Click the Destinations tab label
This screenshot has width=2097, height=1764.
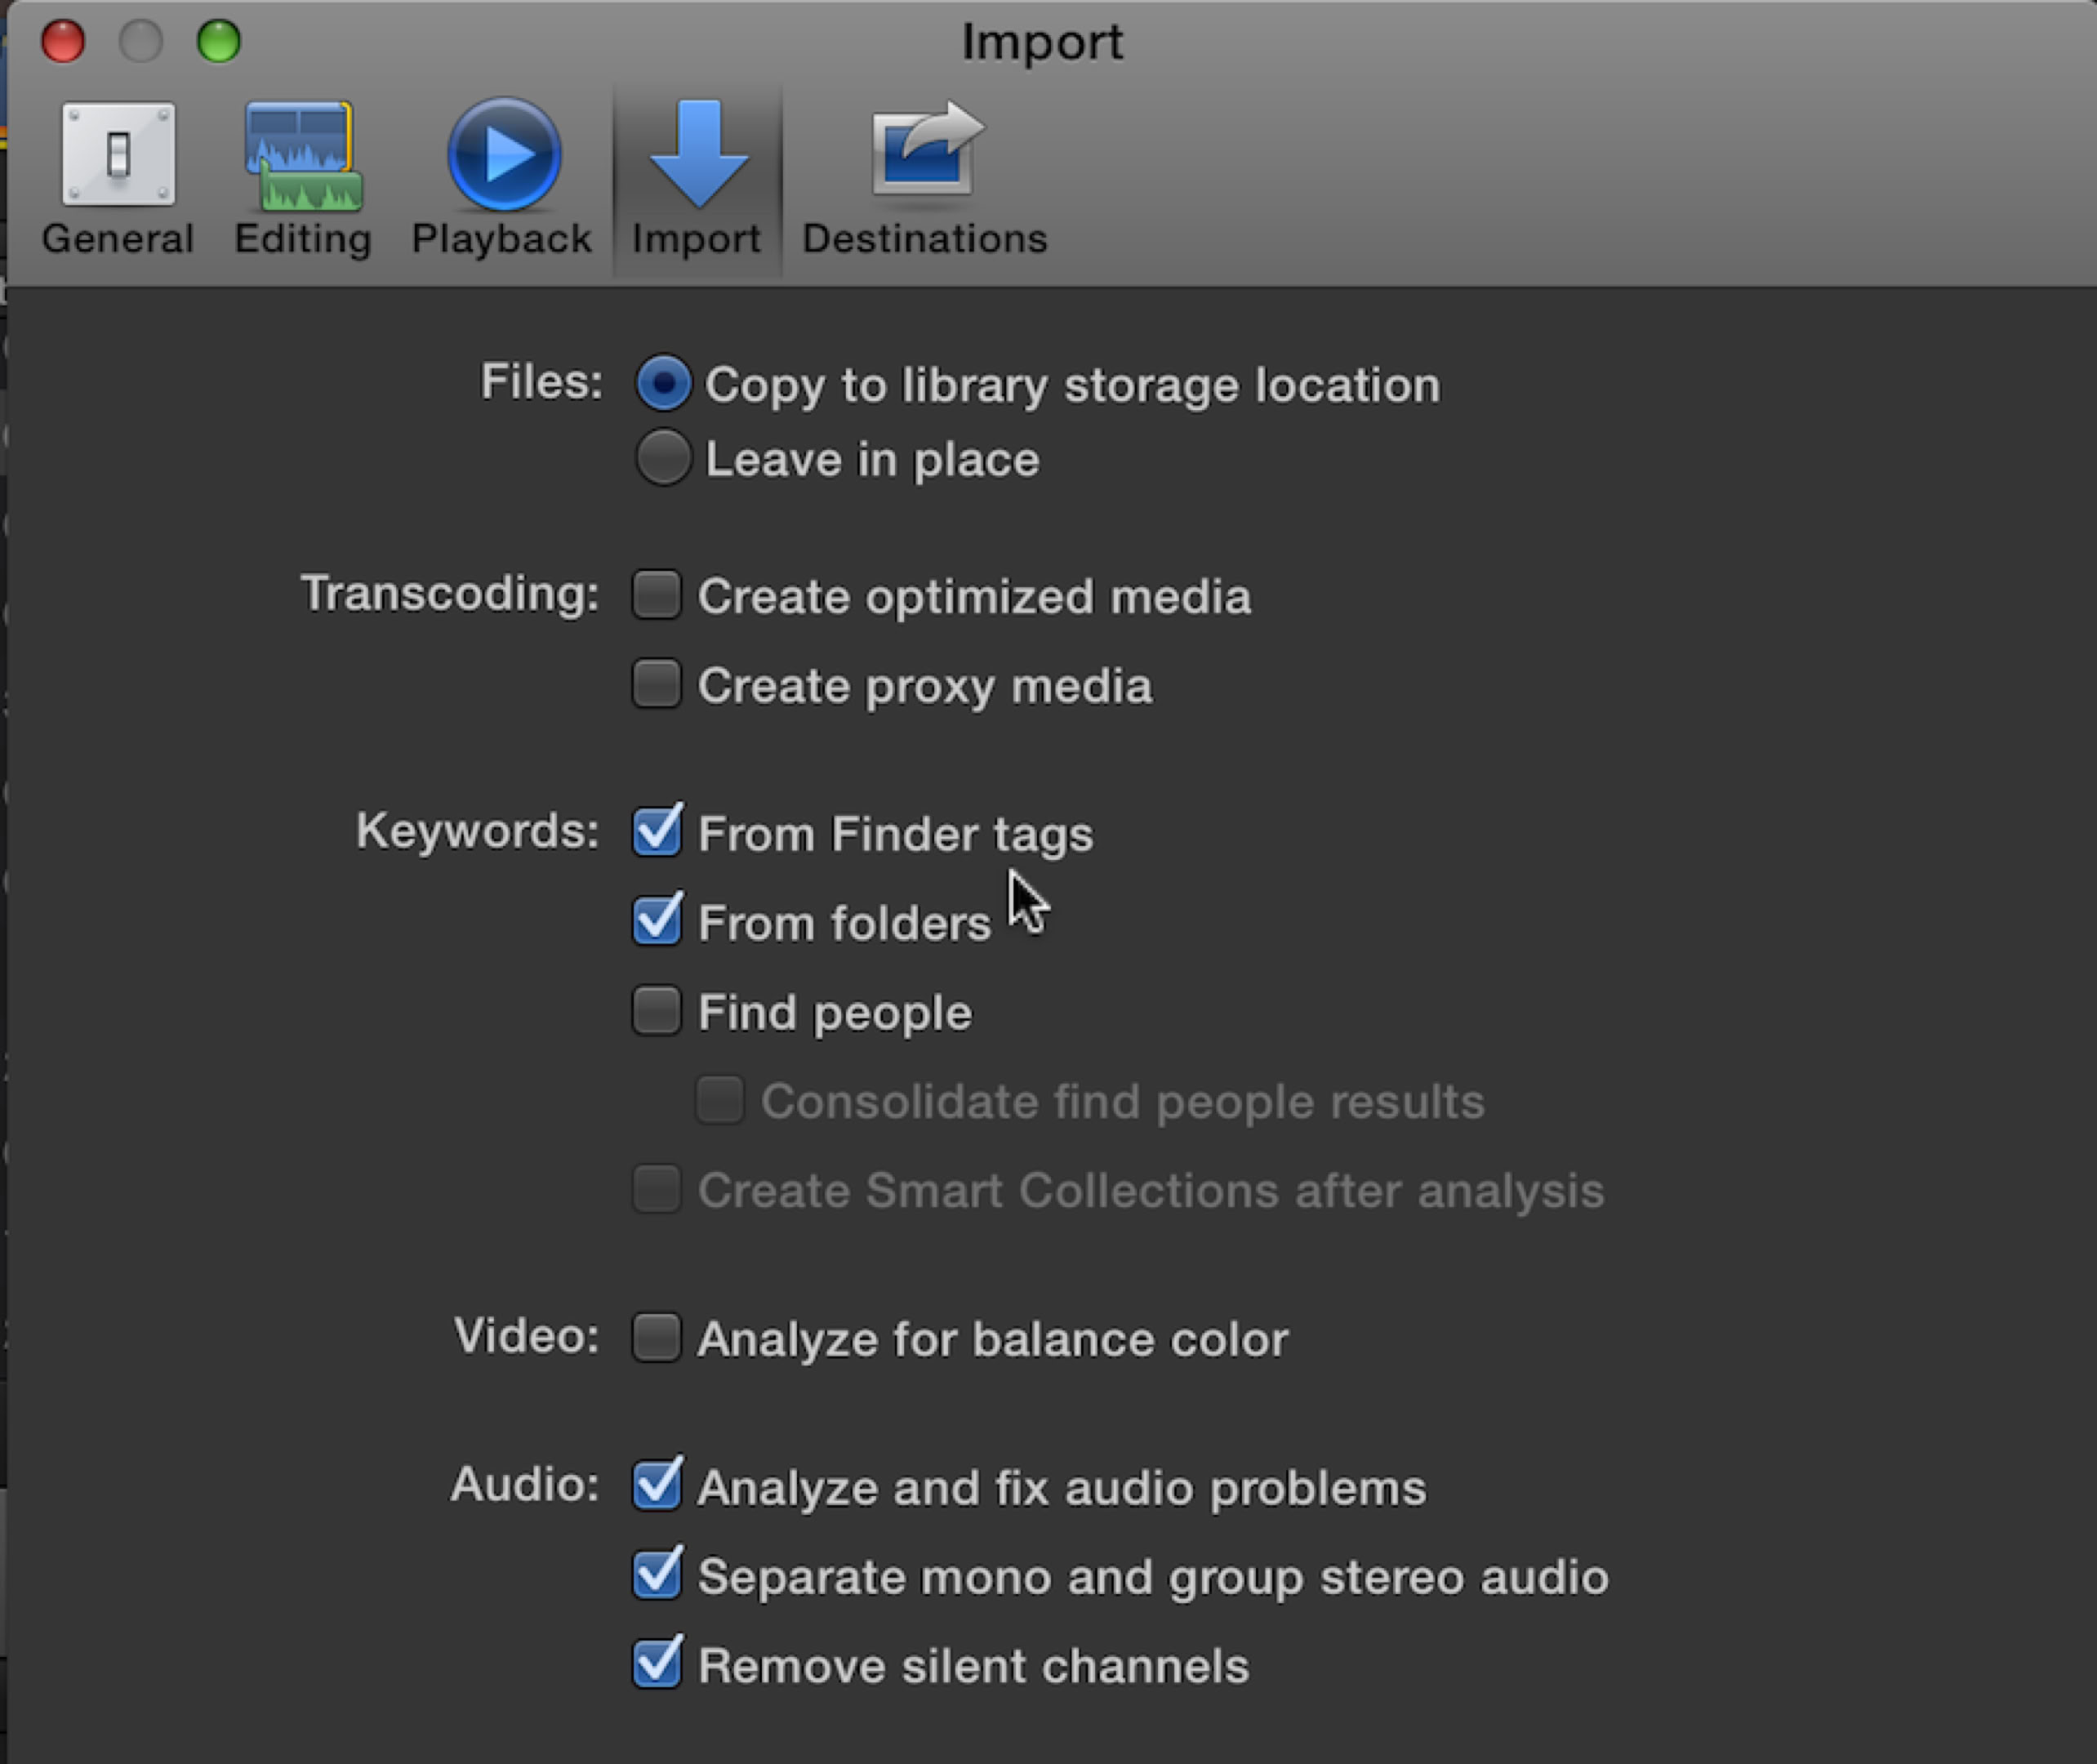[925, 239]
